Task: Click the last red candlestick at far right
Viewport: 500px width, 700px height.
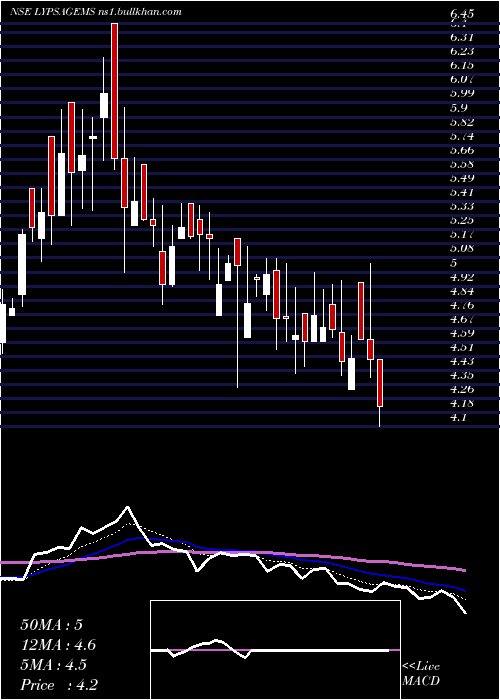Action: click(380, 383)
